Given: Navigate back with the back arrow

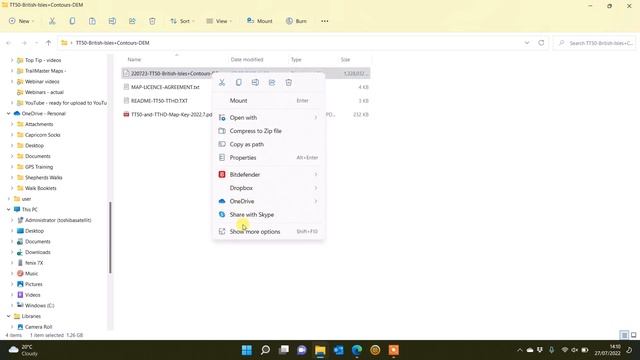Looking at the screenshot, I should [9, 43].
